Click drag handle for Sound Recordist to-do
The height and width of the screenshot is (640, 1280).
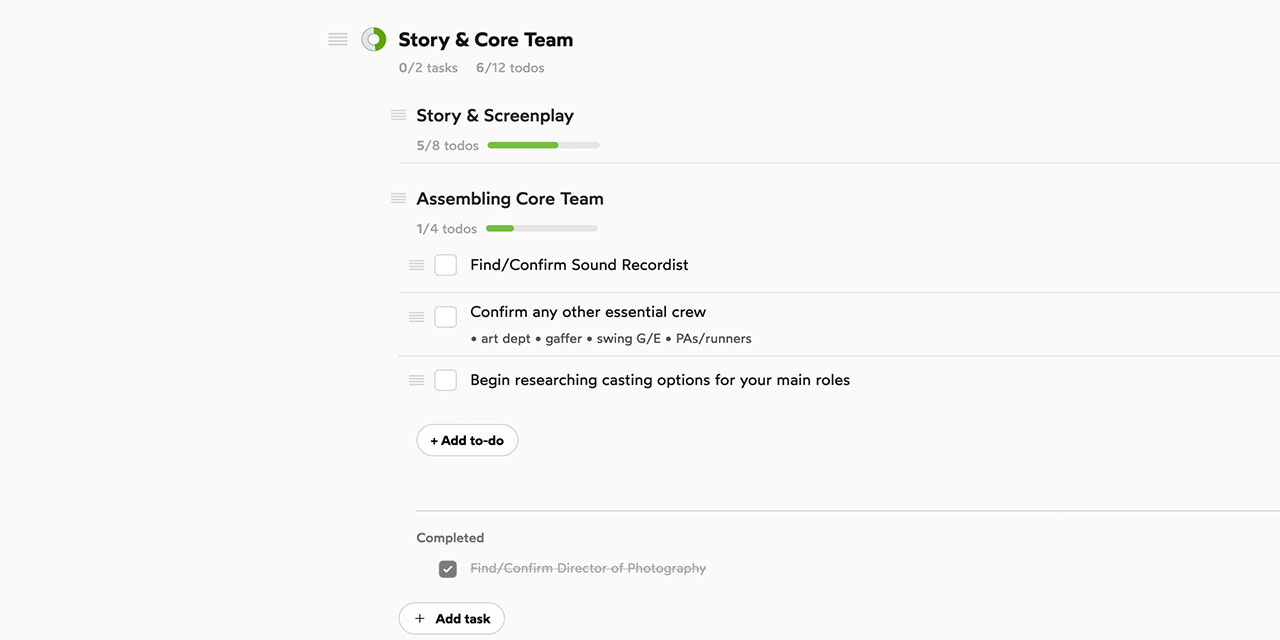(x=417, y=265)
